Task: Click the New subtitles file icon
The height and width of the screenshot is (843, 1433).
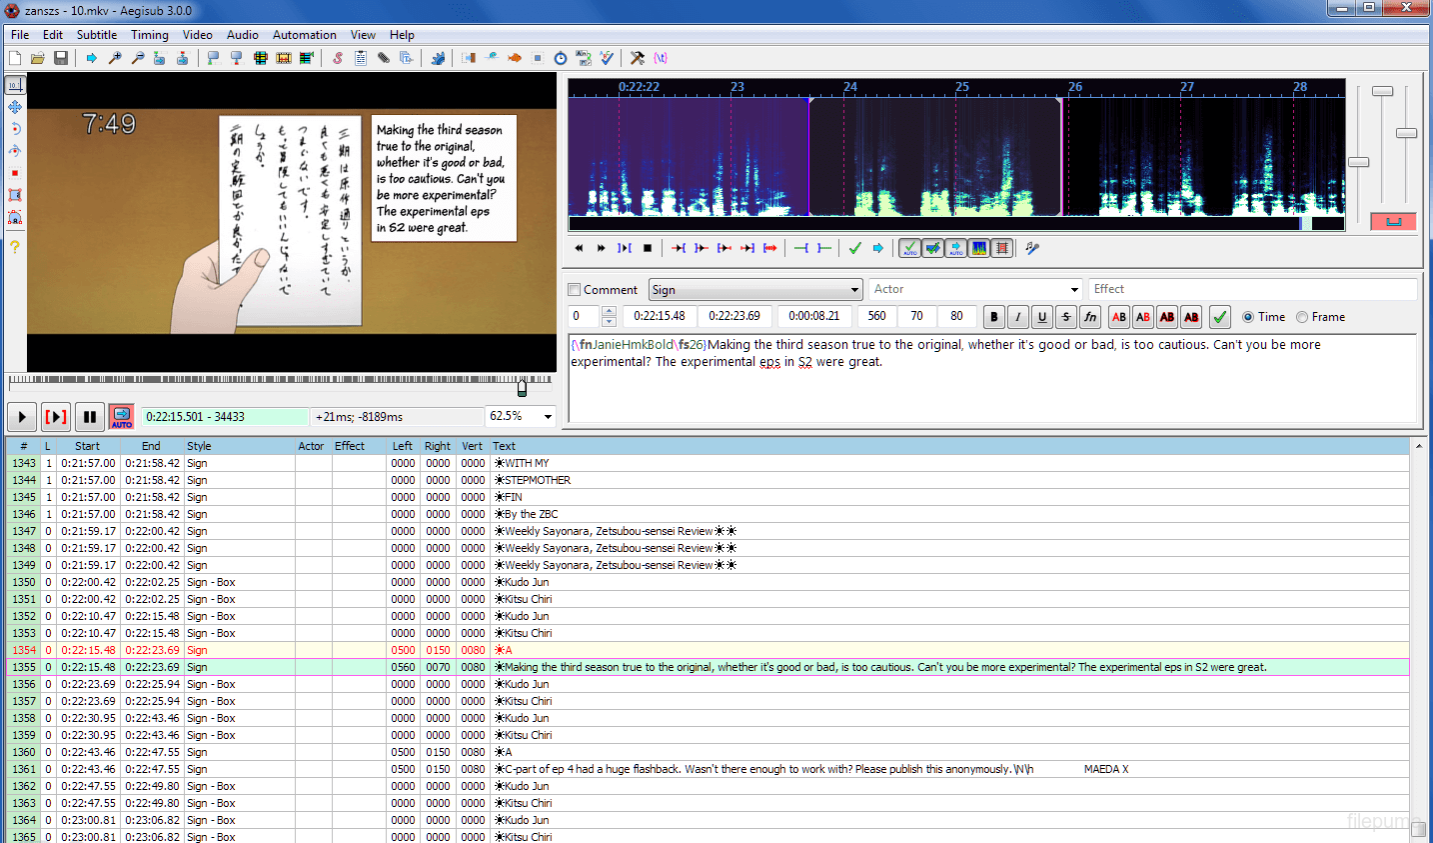Action: coord(15,58)
